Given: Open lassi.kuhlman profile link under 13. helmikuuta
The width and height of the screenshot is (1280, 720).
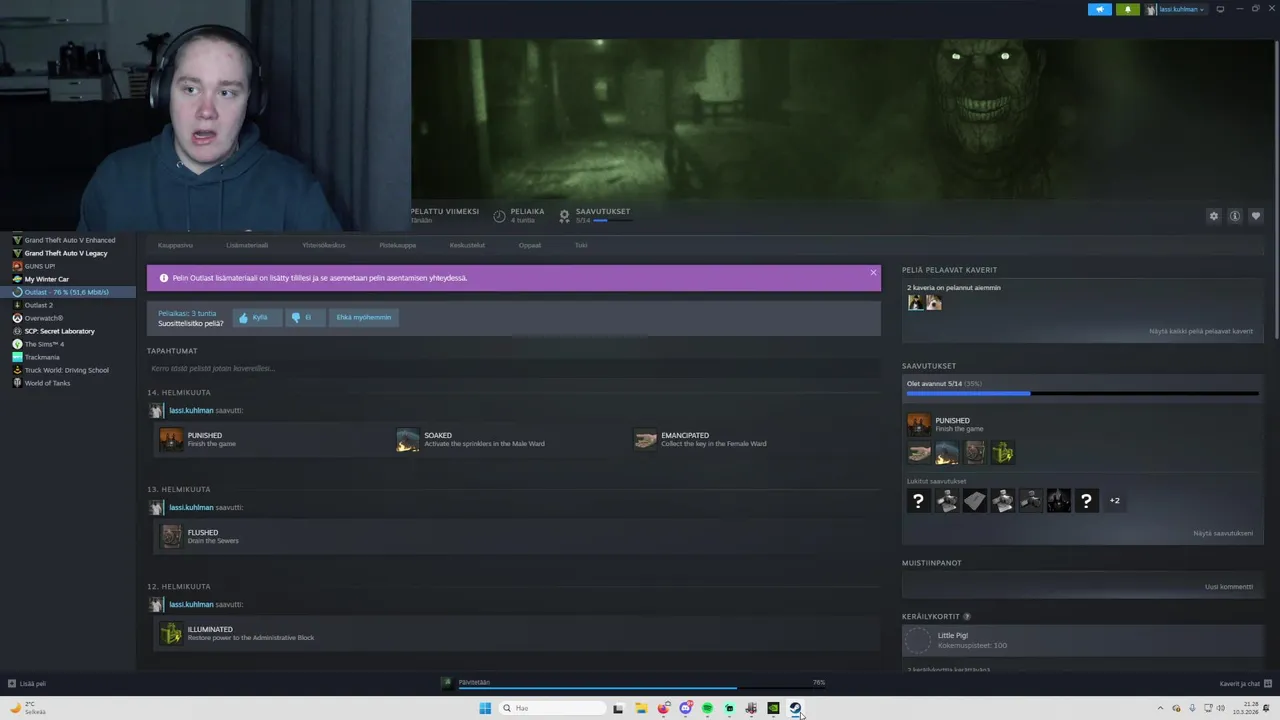Looking at the screenshot, I should pos(191,507).
